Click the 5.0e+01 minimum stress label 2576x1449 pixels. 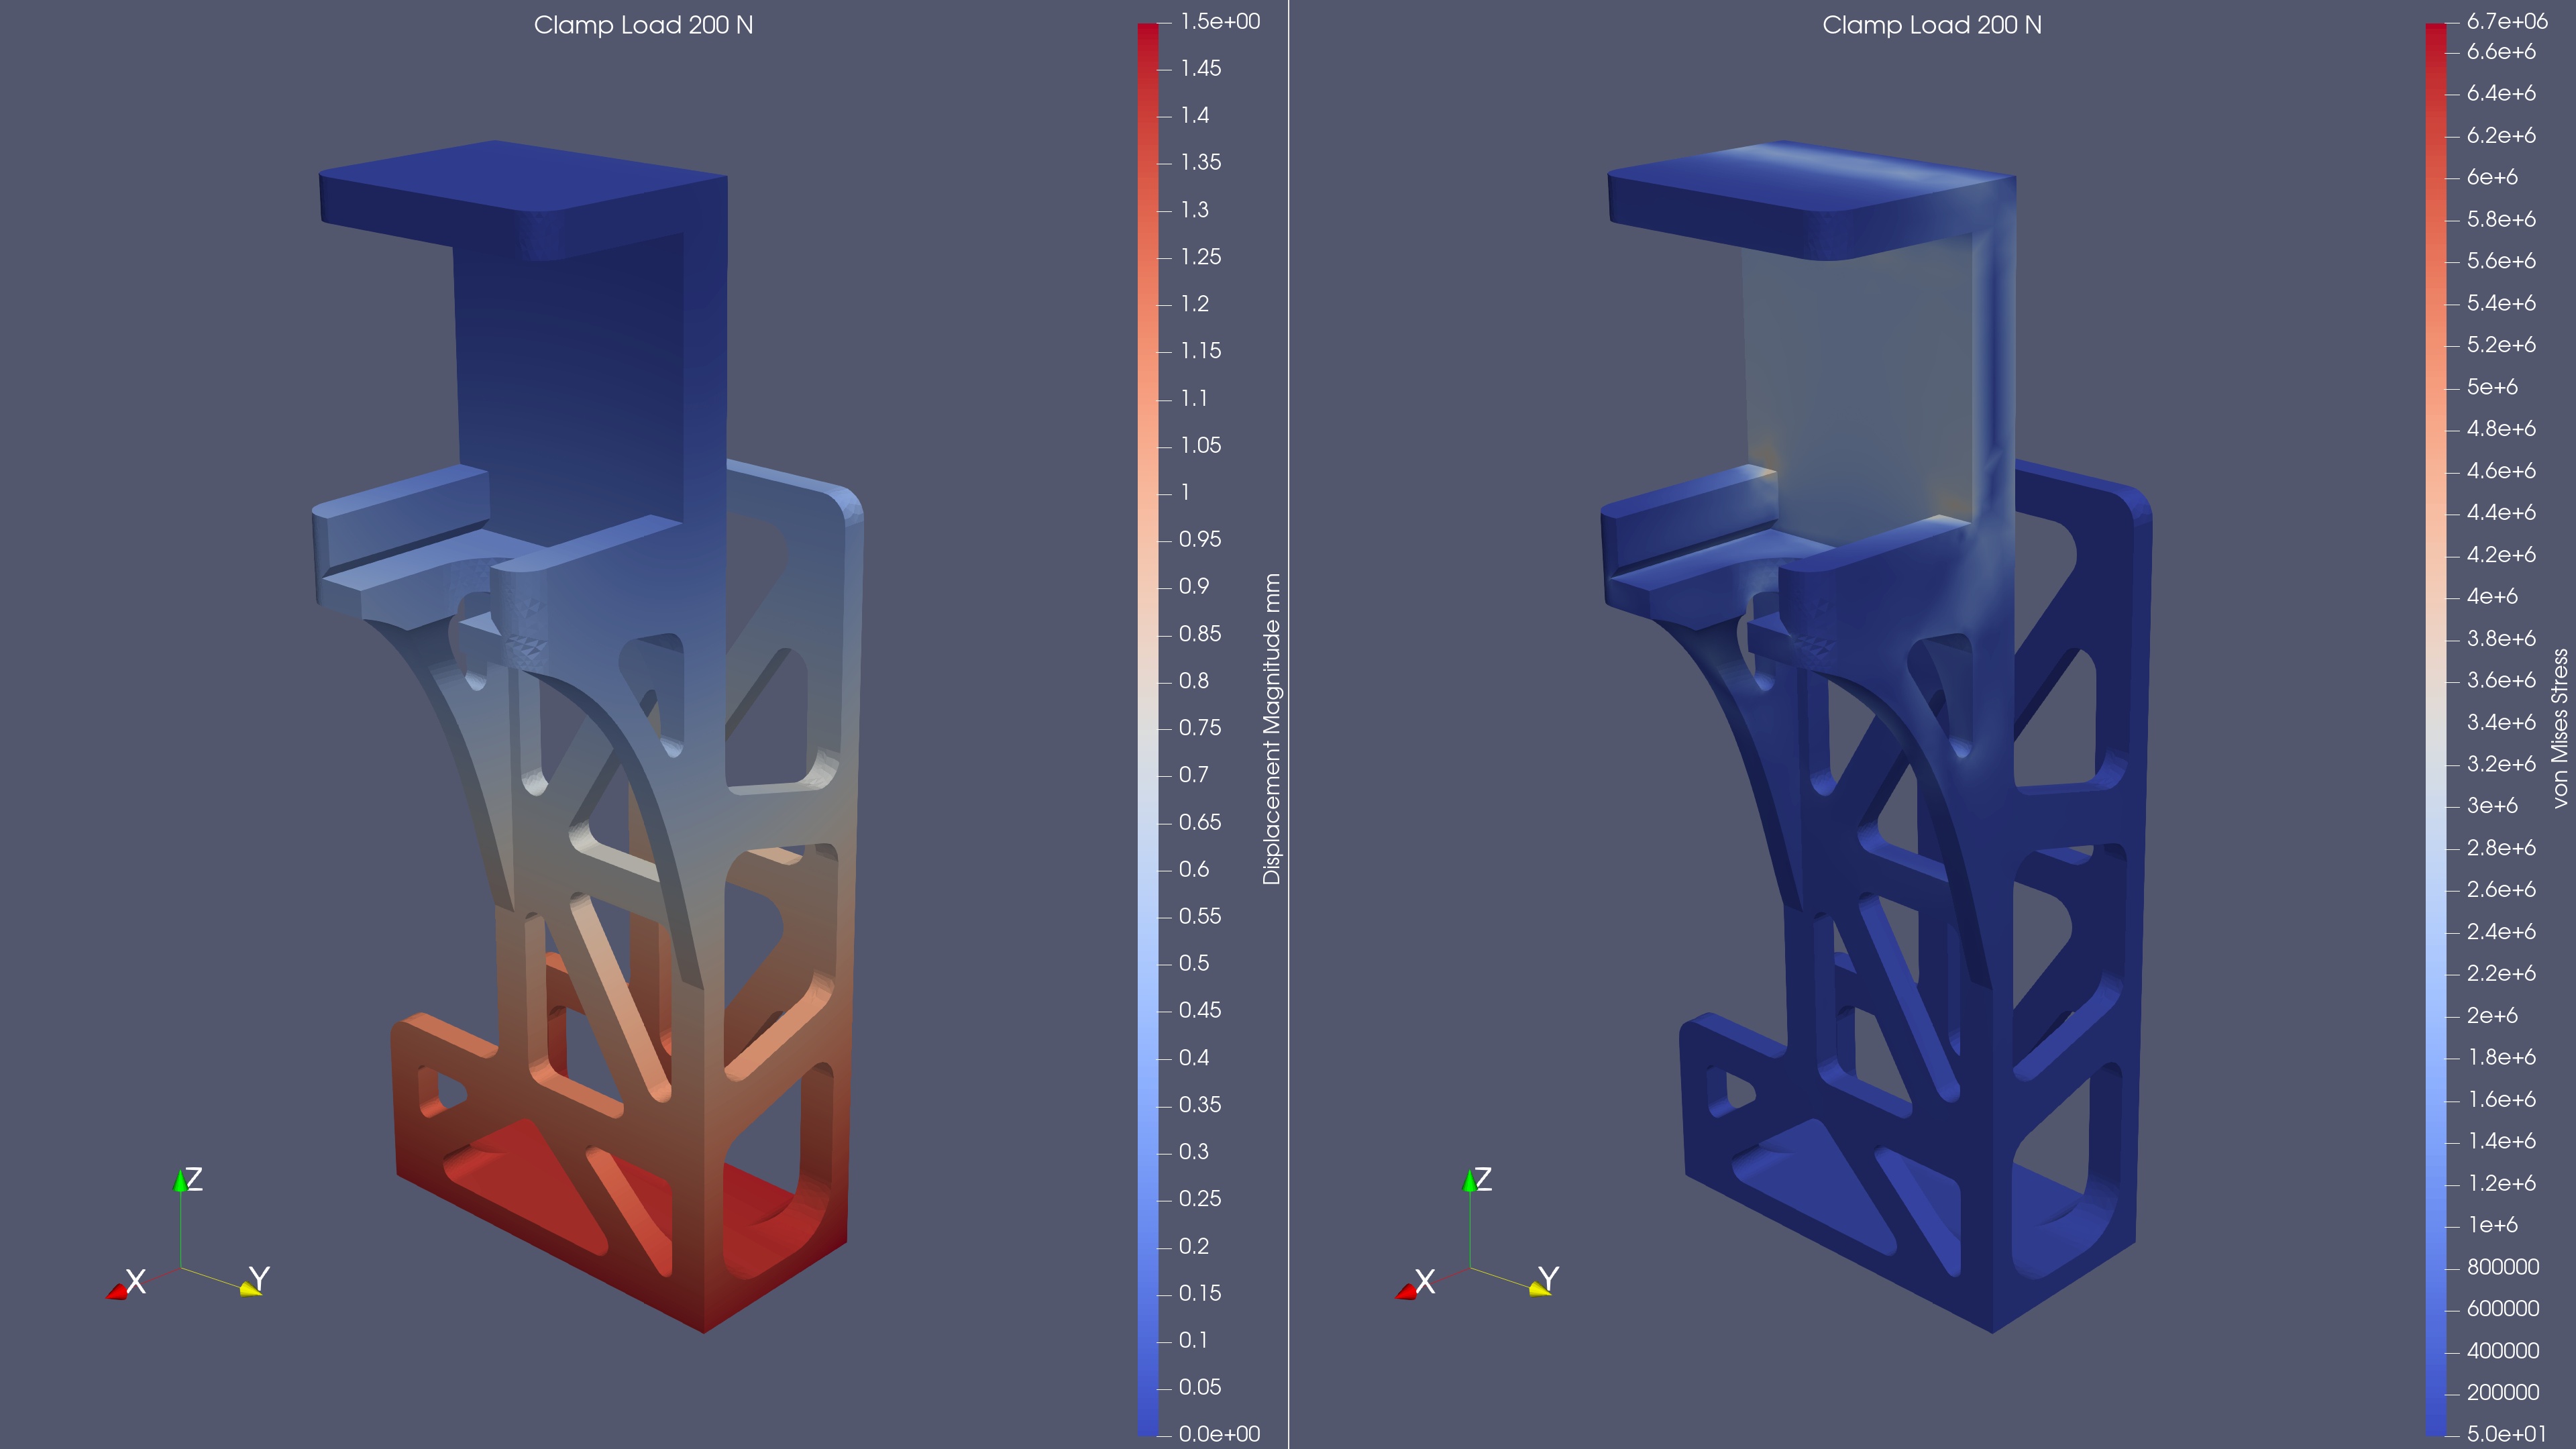[2507, 1434]
